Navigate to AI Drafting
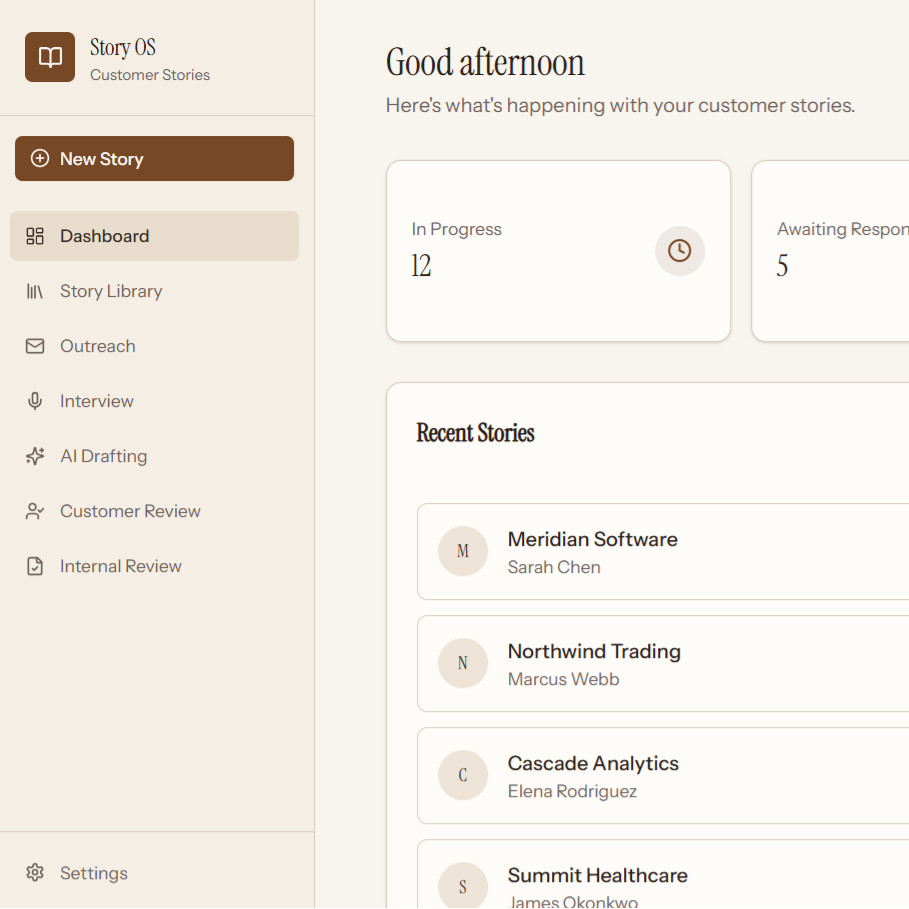 pos(104,456)
